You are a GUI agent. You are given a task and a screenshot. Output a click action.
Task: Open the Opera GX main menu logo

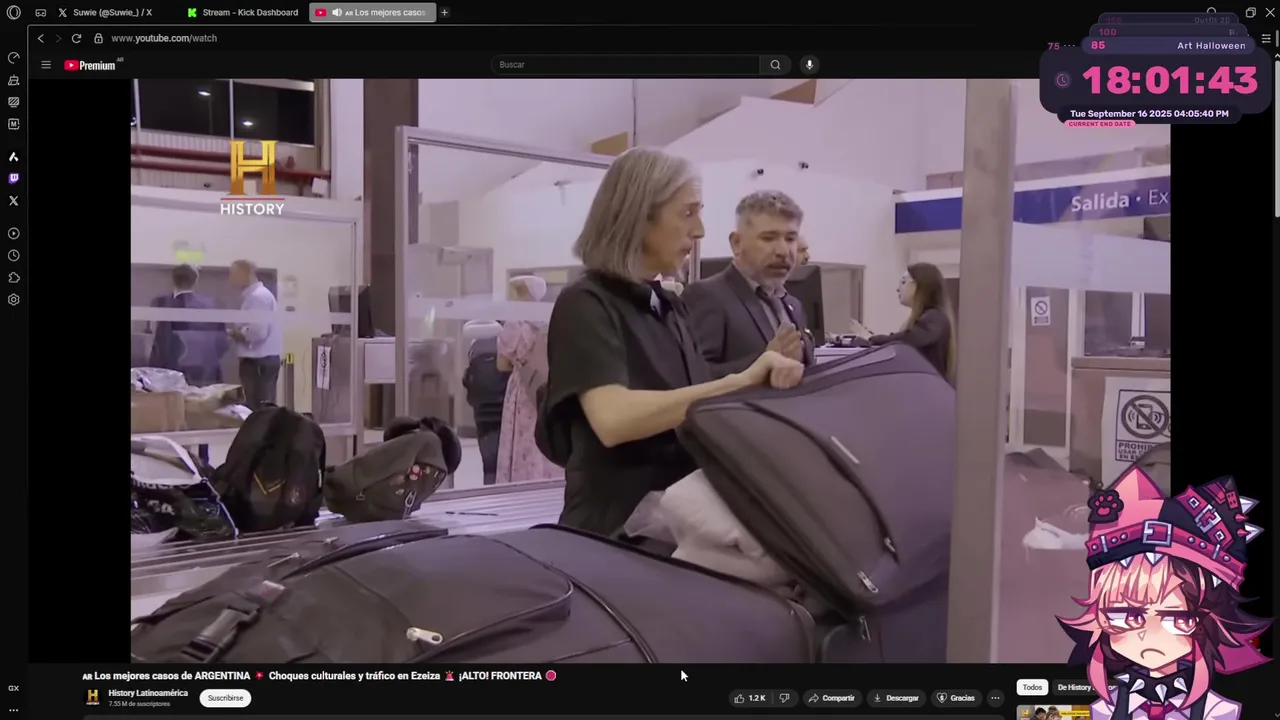point(13,13)
